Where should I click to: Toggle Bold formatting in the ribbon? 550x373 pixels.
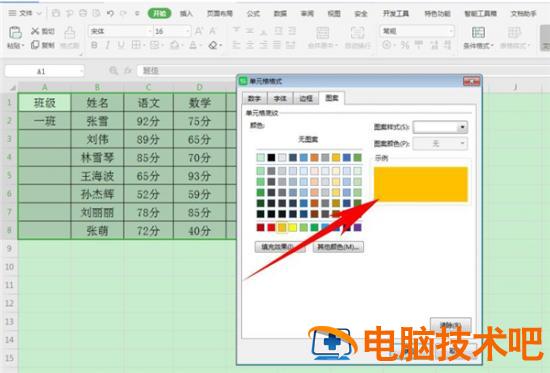94,45
